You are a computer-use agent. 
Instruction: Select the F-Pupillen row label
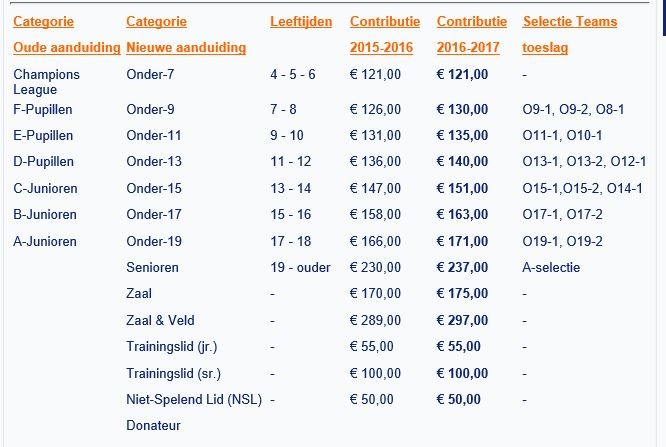click(43, 109)
